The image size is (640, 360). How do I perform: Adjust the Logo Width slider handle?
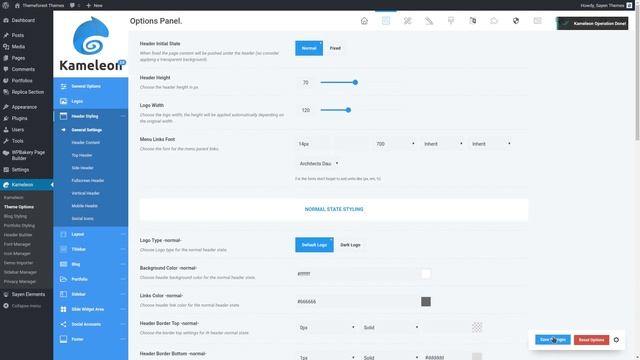click(x=348, y=110)
